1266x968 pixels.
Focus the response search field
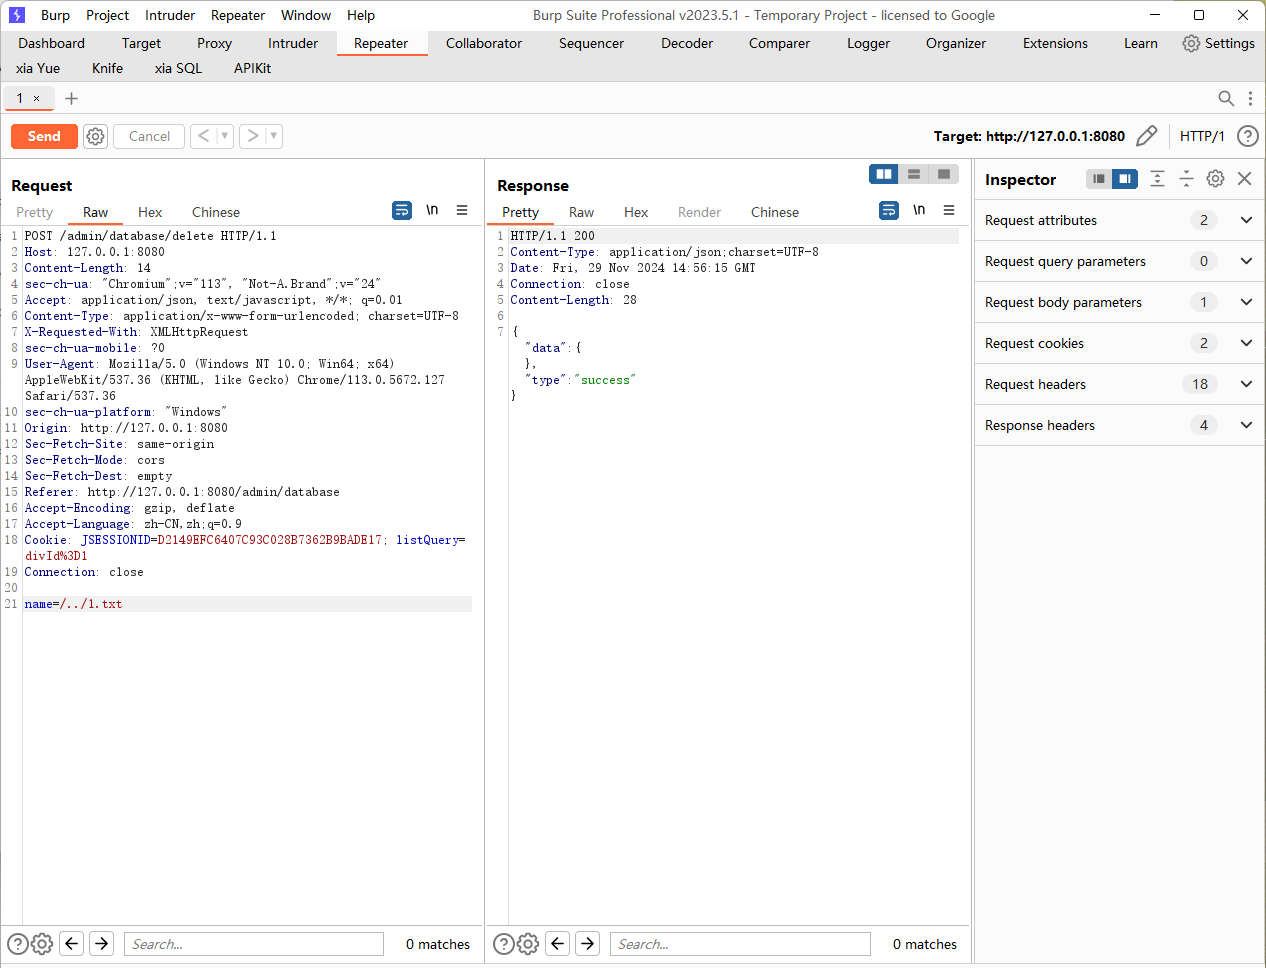click(x=740, y=944)
